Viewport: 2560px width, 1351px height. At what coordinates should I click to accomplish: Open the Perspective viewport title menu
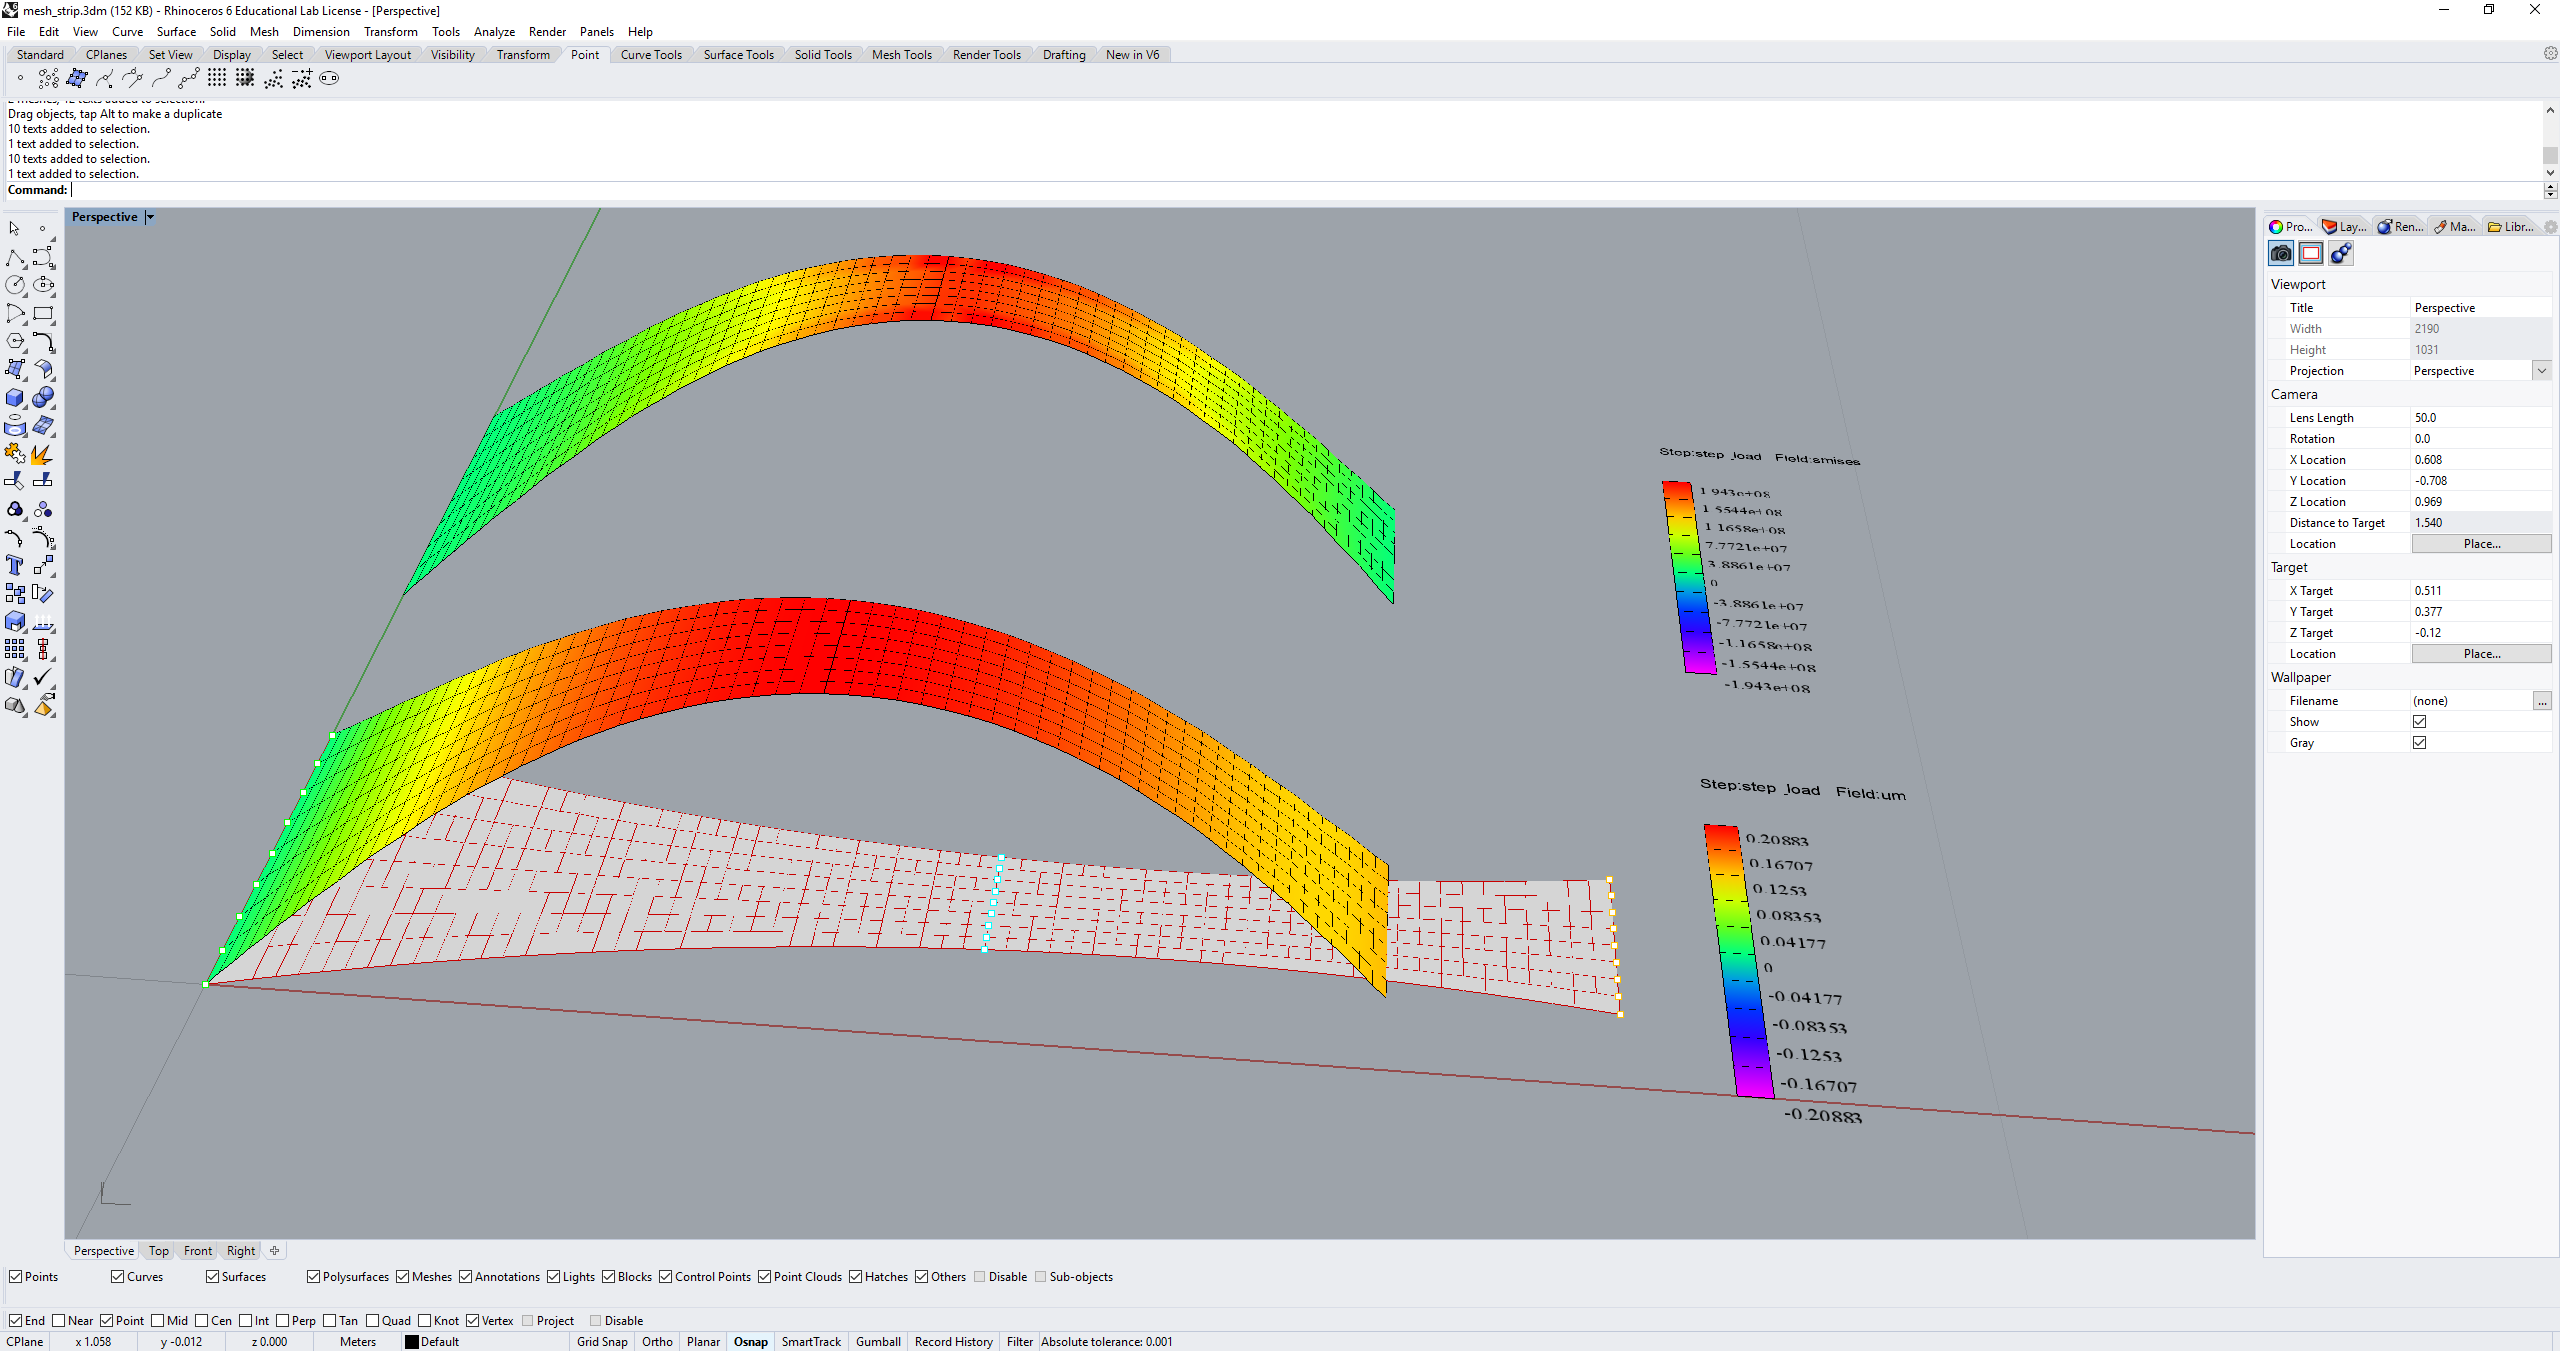click(148, 216)
